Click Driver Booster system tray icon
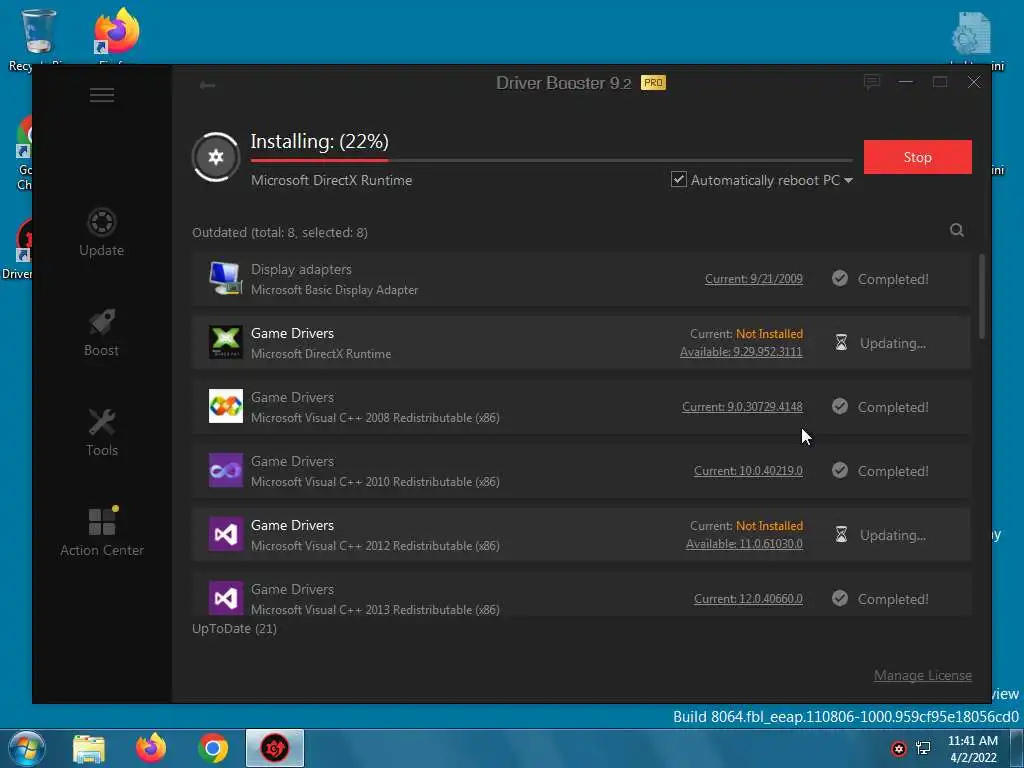The image size is (1024, 768). [x=899, y=749]
